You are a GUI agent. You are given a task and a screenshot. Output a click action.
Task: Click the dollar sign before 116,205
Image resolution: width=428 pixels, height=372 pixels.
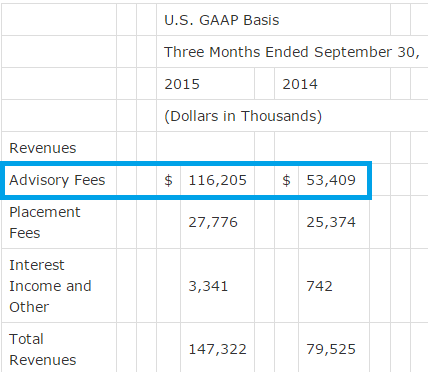point(168,180)
